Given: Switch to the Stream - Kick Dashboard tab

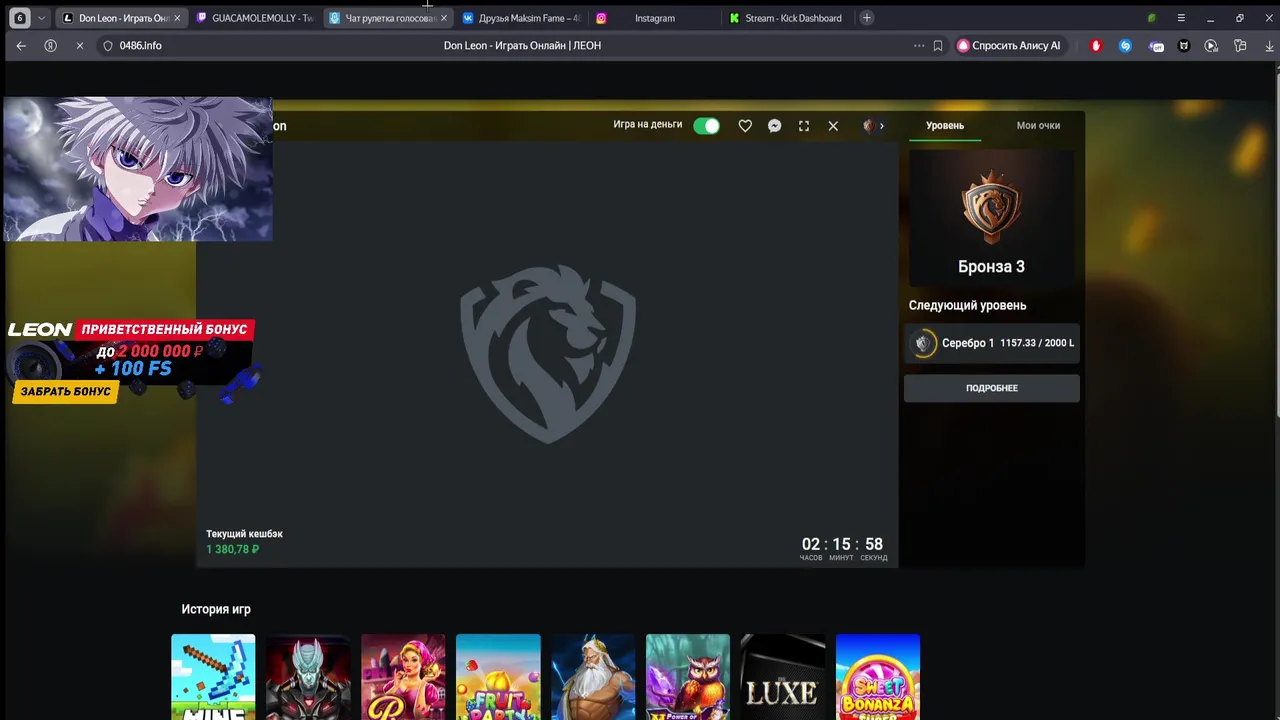Looking at the screenshot, I should pos(787,18).
